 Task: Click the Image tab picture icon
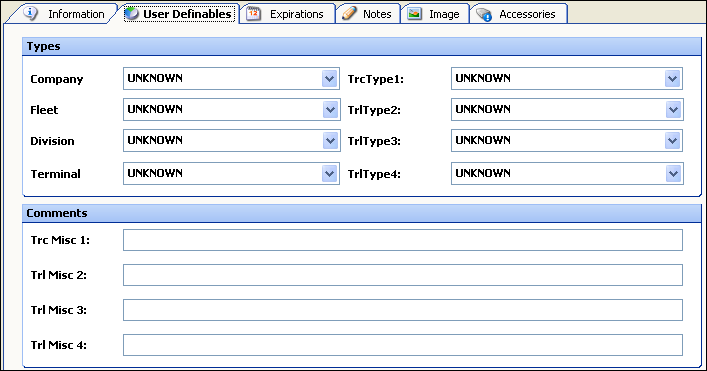coord(414,14)
